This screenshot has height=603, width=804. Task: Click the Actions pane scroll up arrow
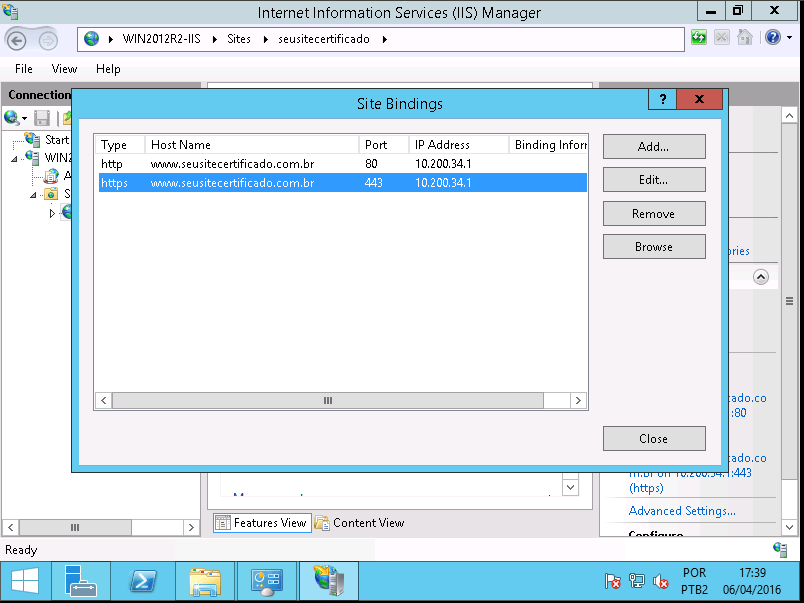tap(789, 115)
